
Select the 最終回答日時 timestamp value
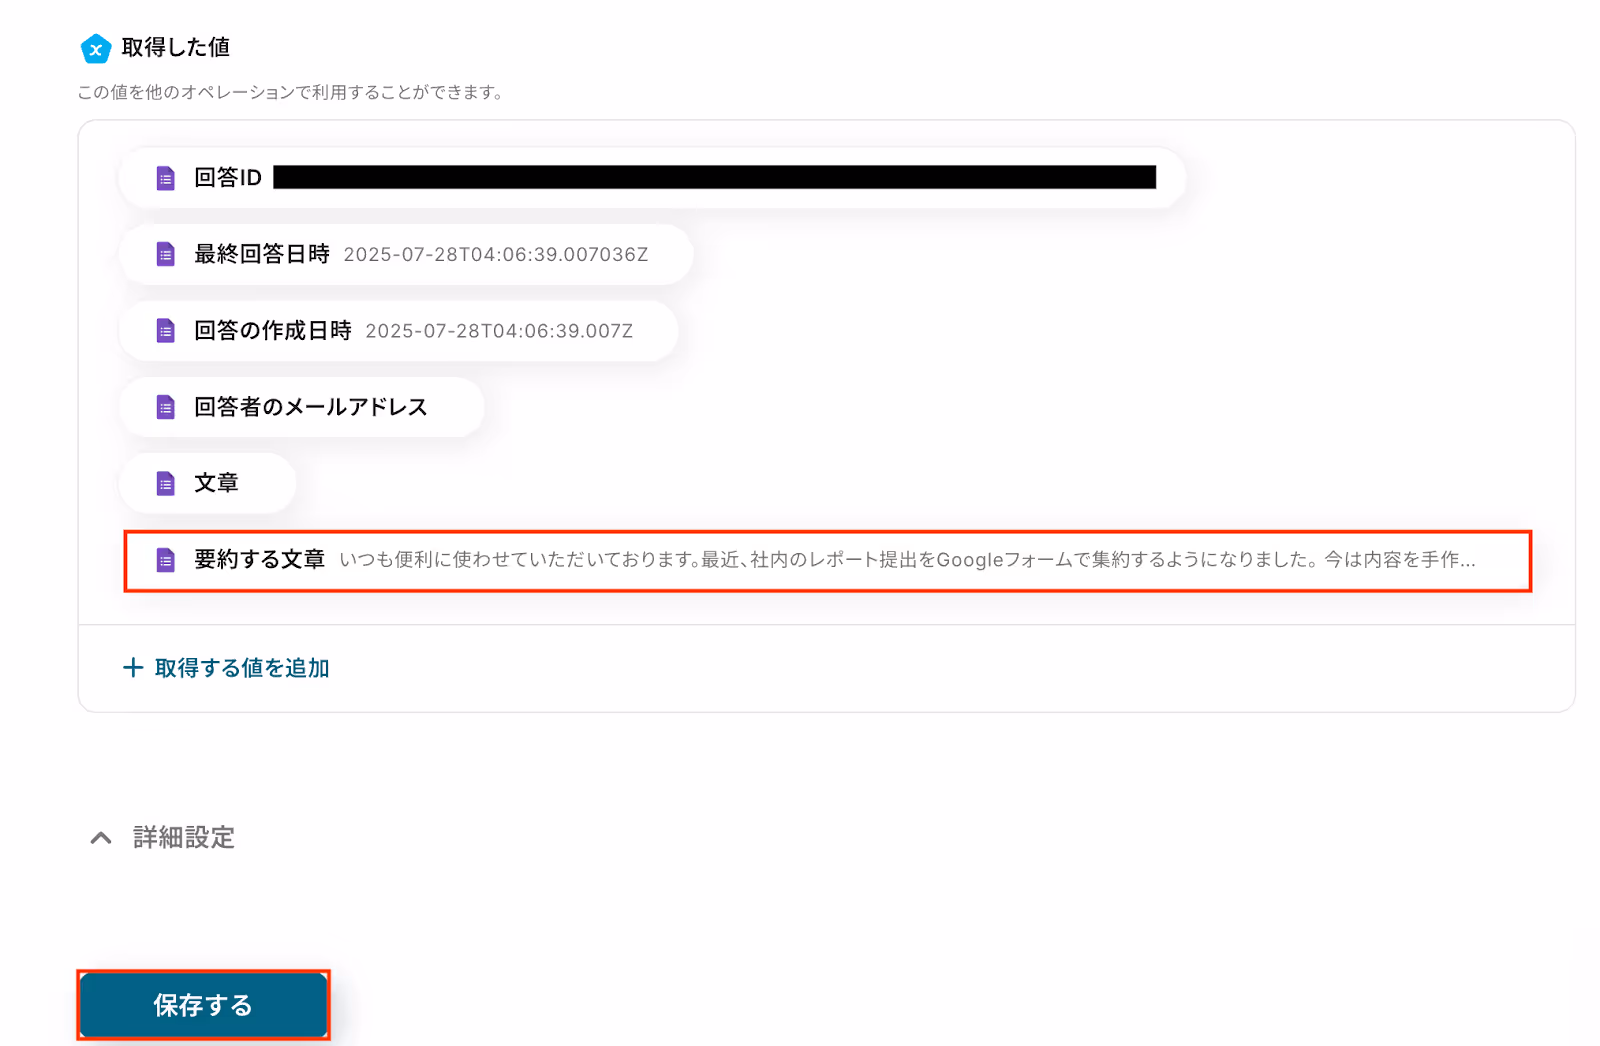click(496, 255)
